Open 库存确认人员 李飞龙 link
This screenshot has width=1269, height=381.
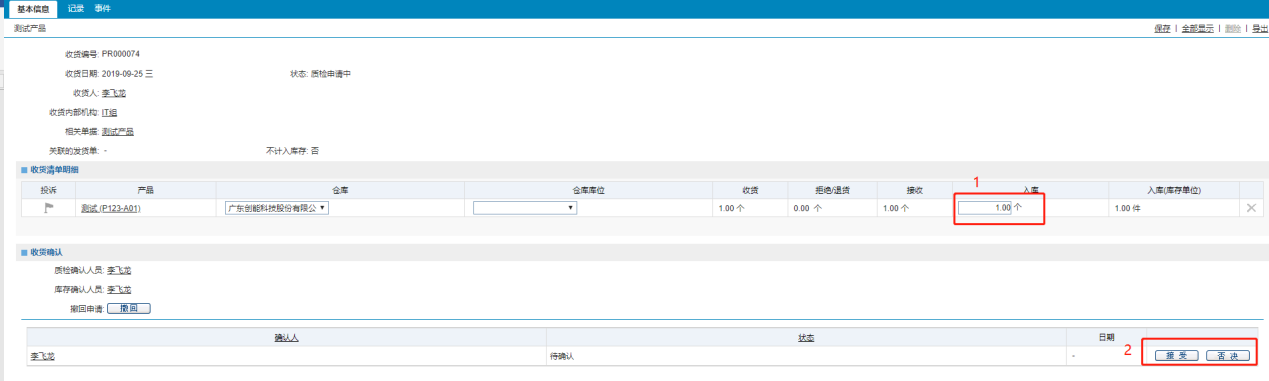tap(119, 289)
